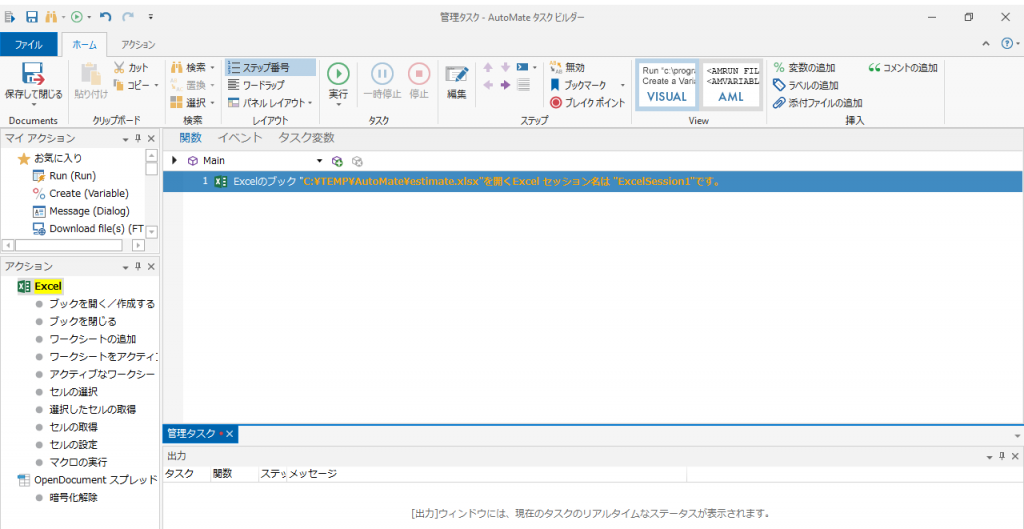1024x529 pixels.
Task: Open the Main function dropdown
Action: click(x=319, y=160)
